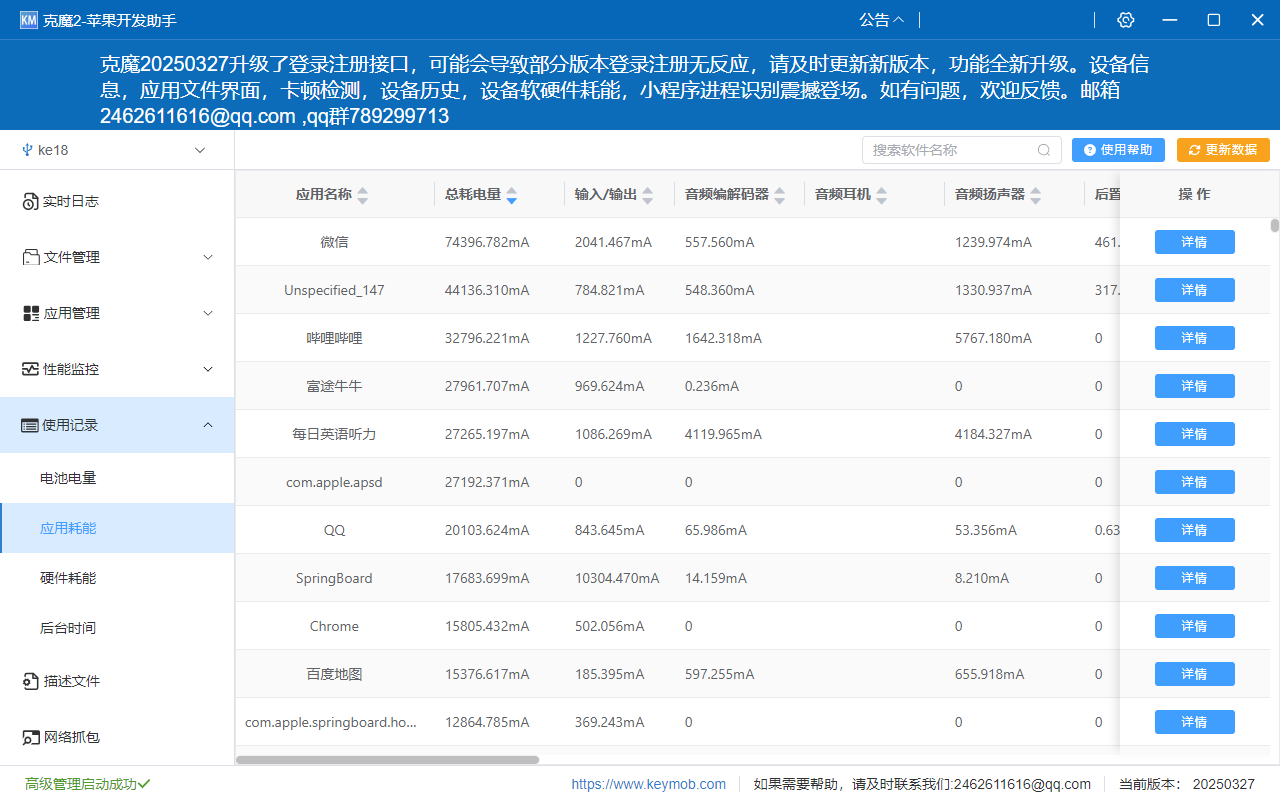Click the 网络抓包 capture icon
This screenshot has height=800, width=1280.
point(30,737)
